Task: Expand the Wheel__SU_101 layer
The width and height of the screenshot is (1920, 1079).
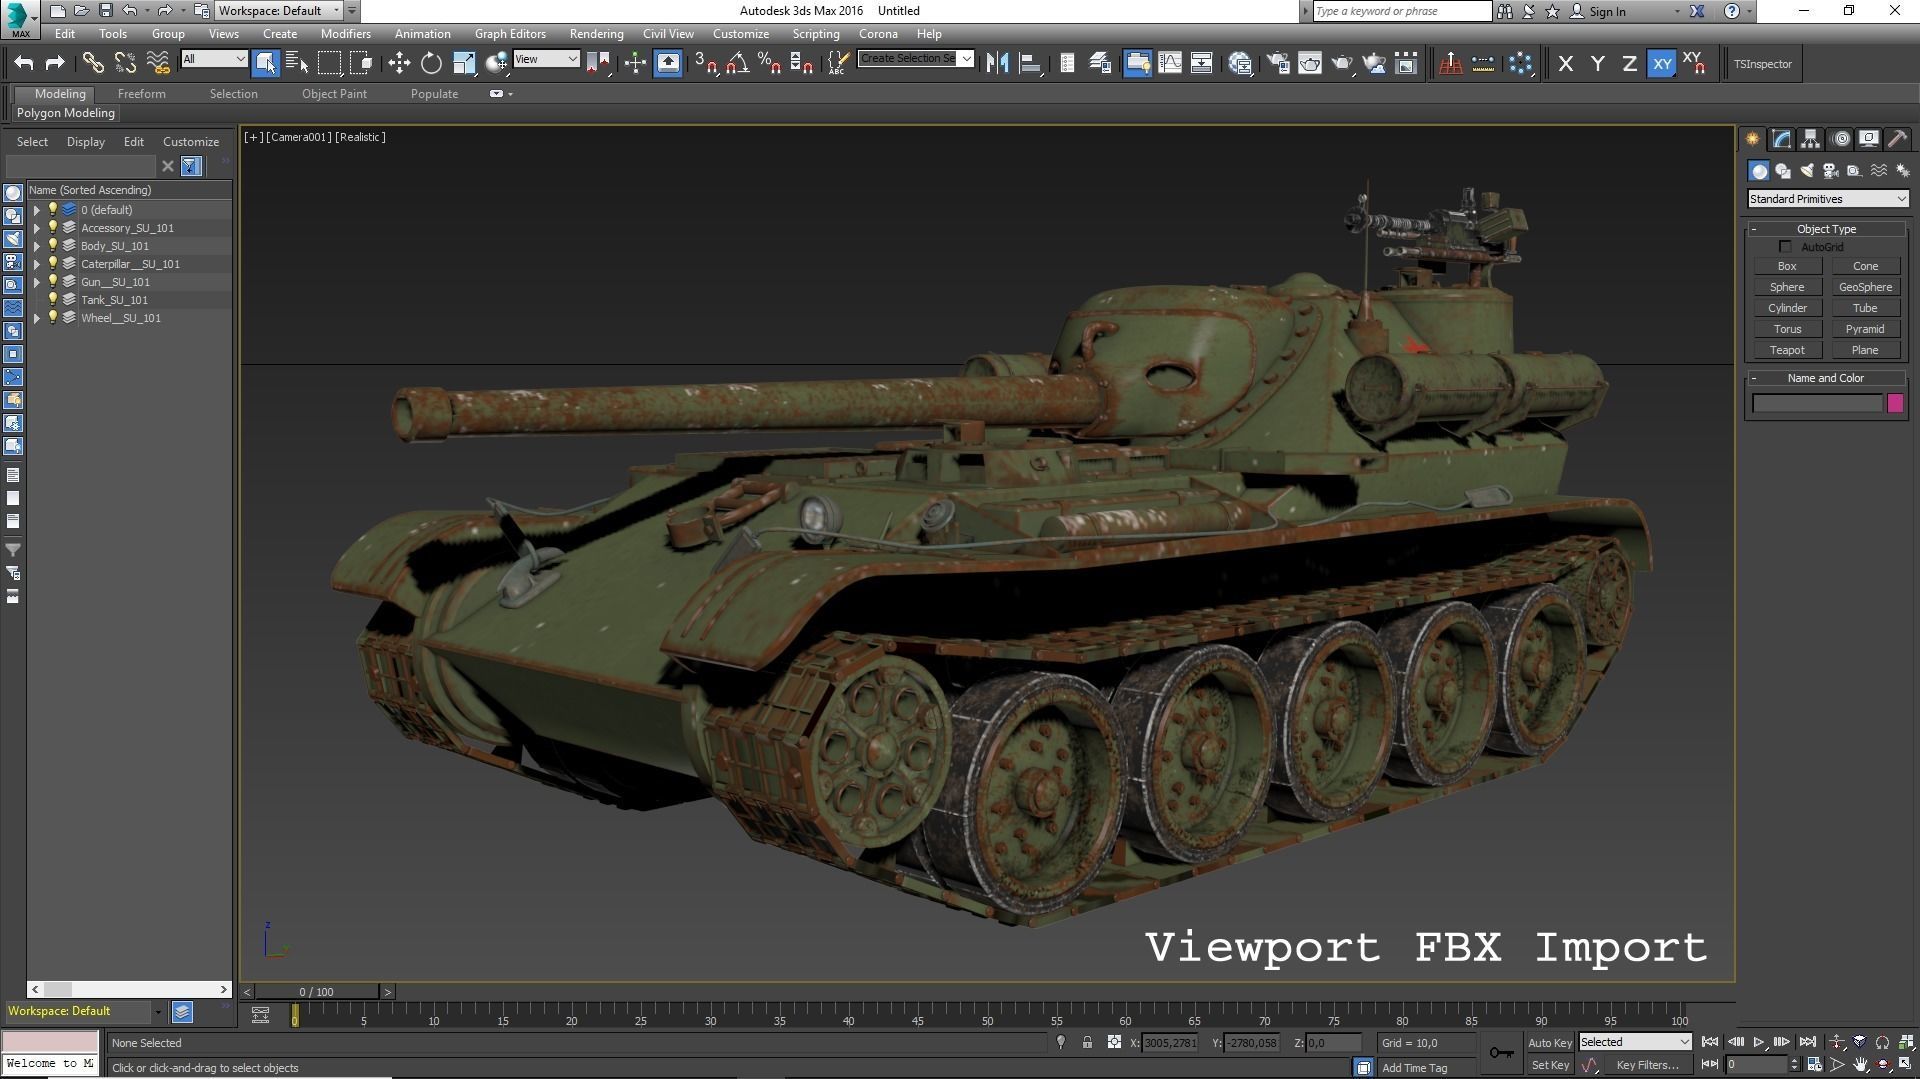Action: tap(37, 318)
